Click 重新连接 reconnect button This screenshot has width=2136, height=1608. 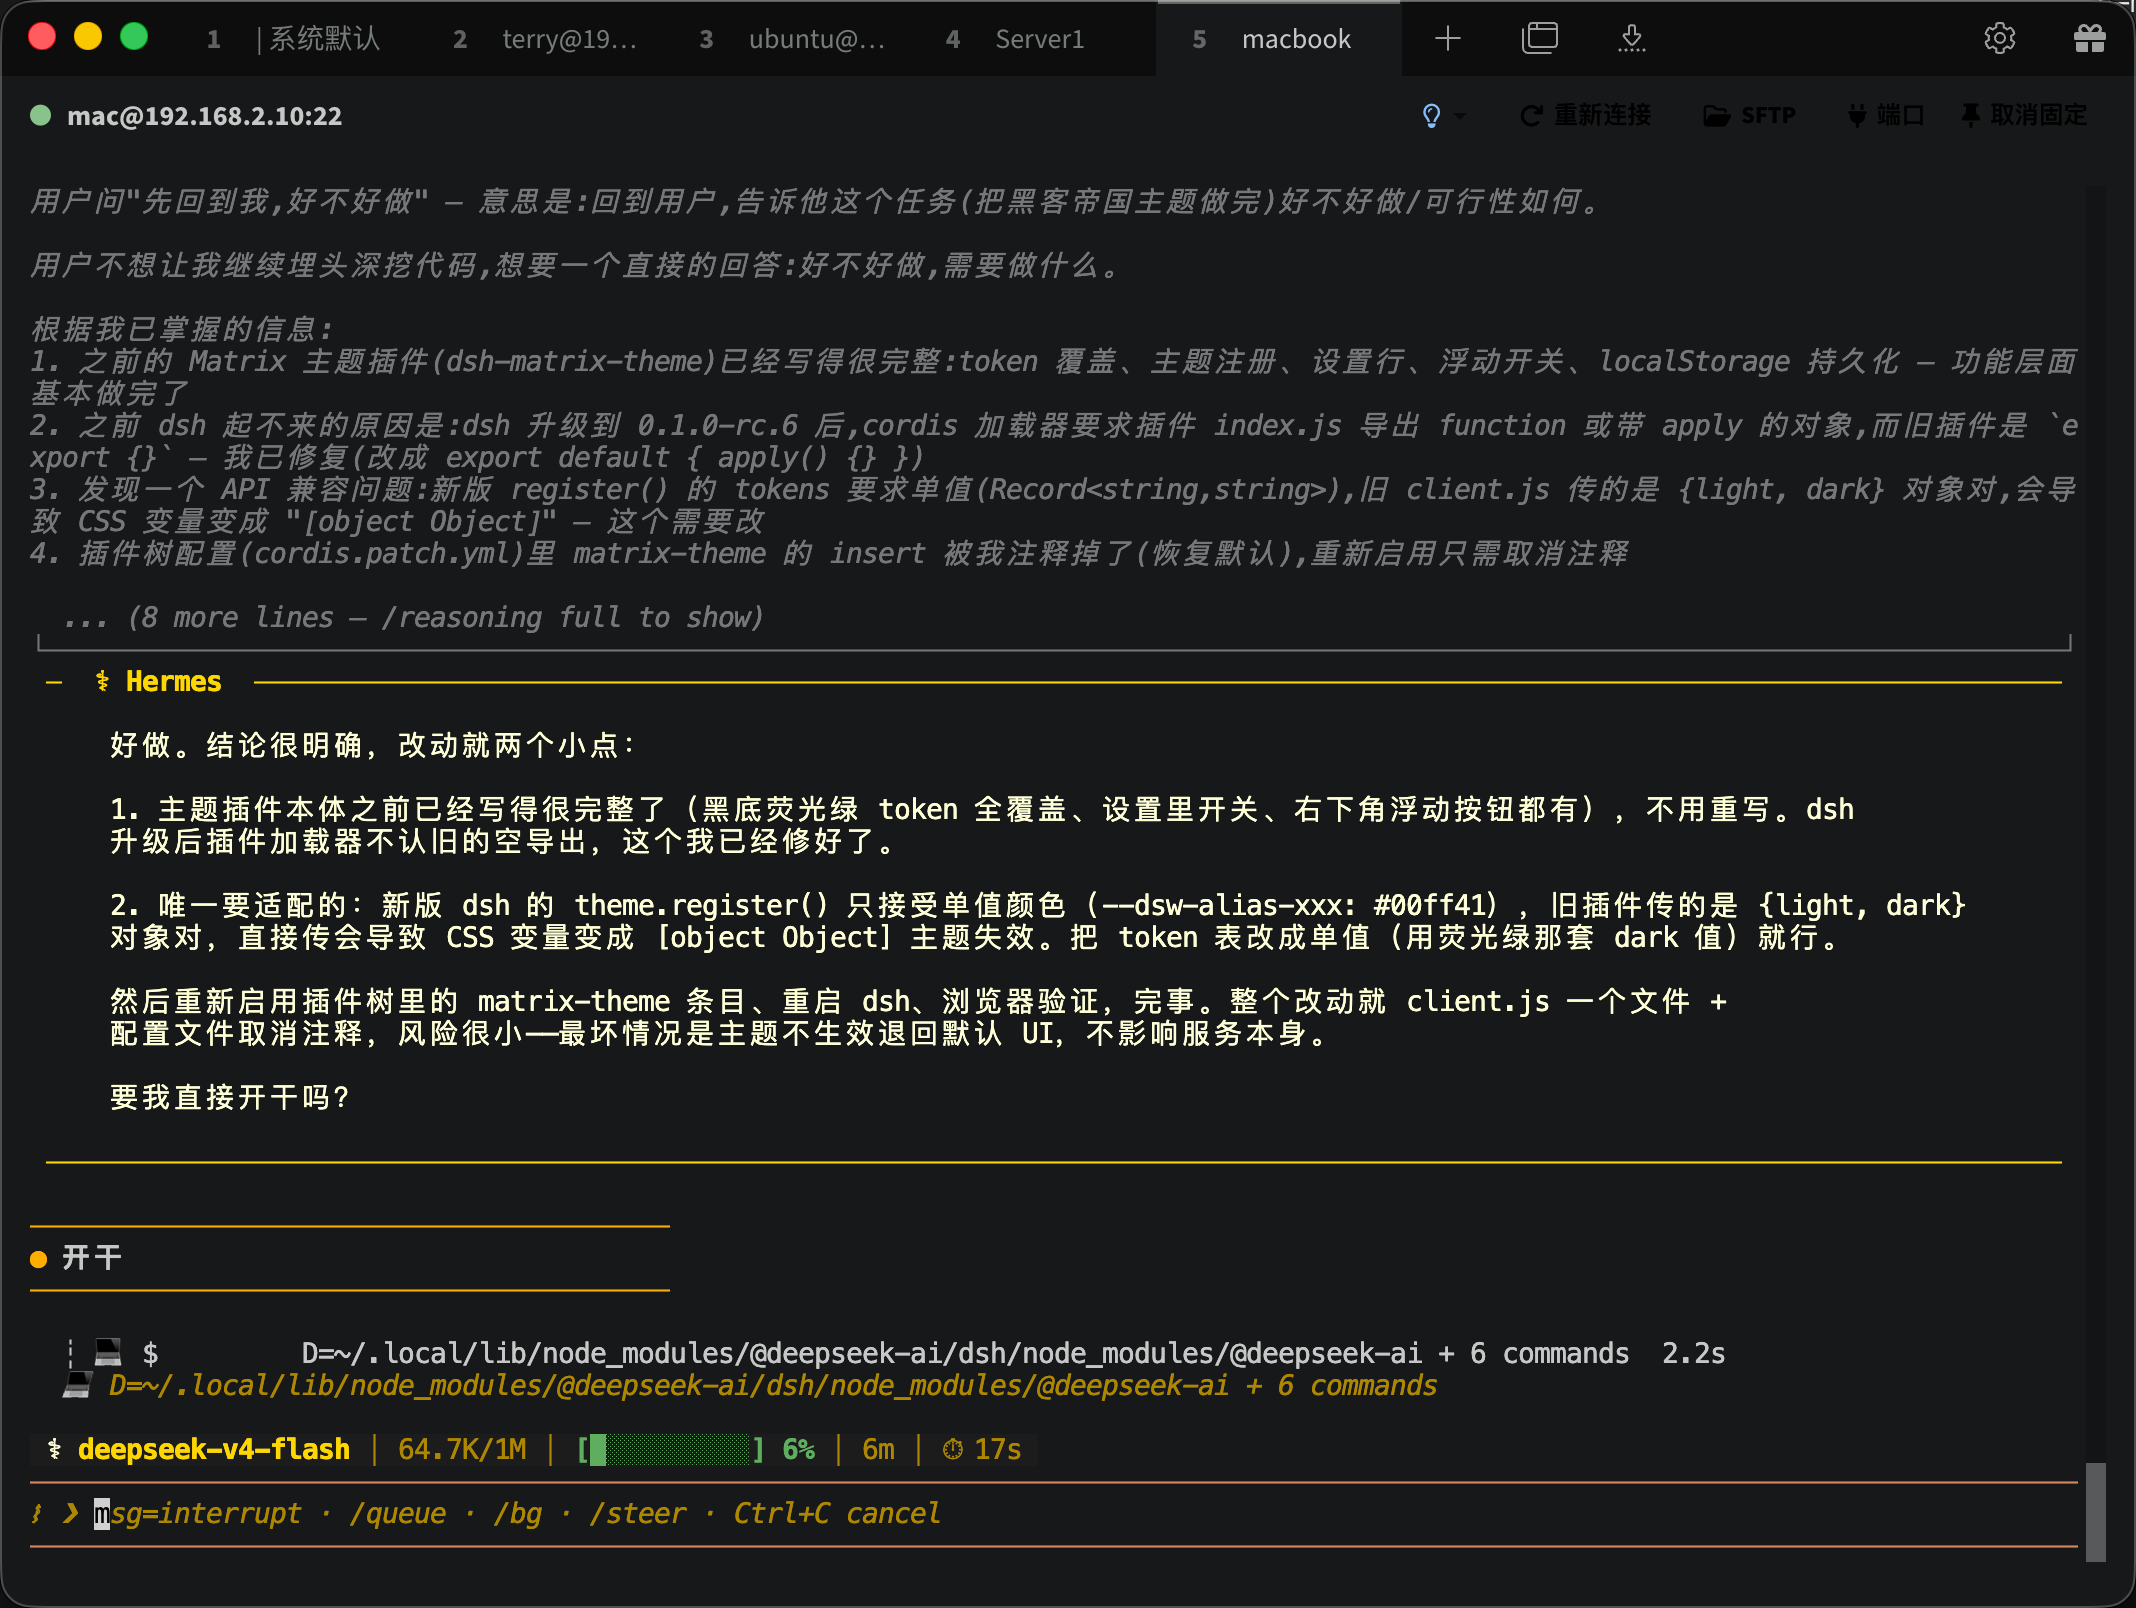[1586, 116]
